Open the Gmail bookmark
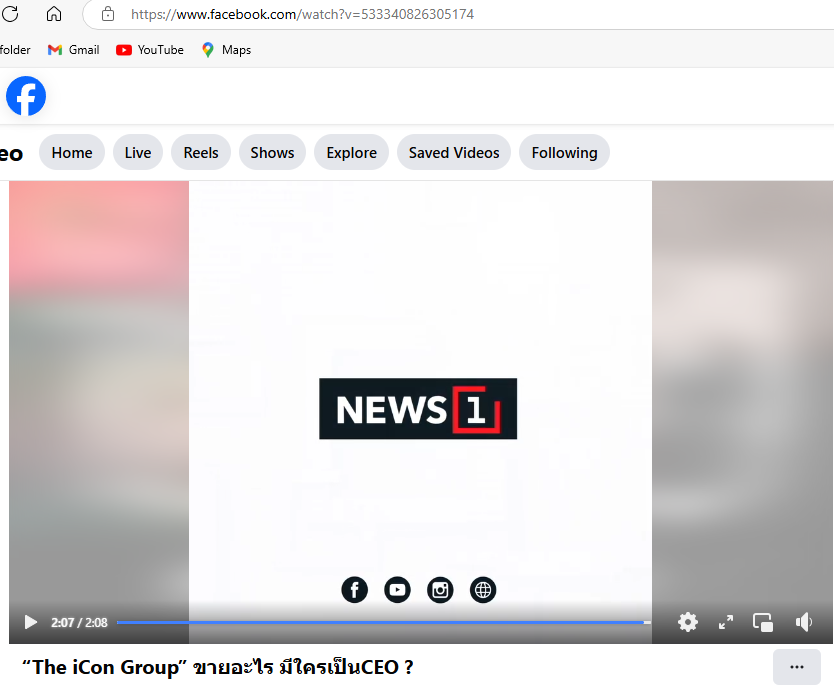Image resolution: width=834 pixels, height=689 pixels. pyautogui.click(x=73, y=50)
